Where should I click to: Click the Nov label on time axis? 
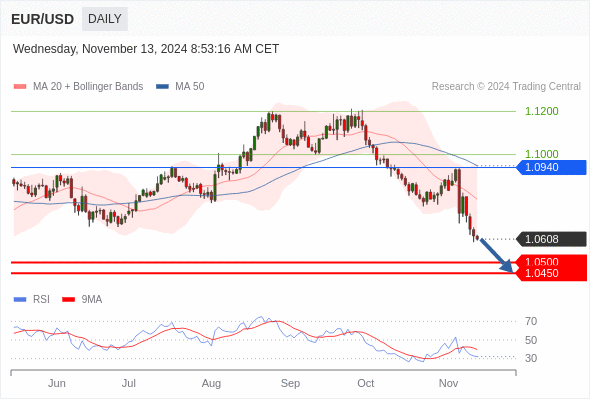[448, 383]
